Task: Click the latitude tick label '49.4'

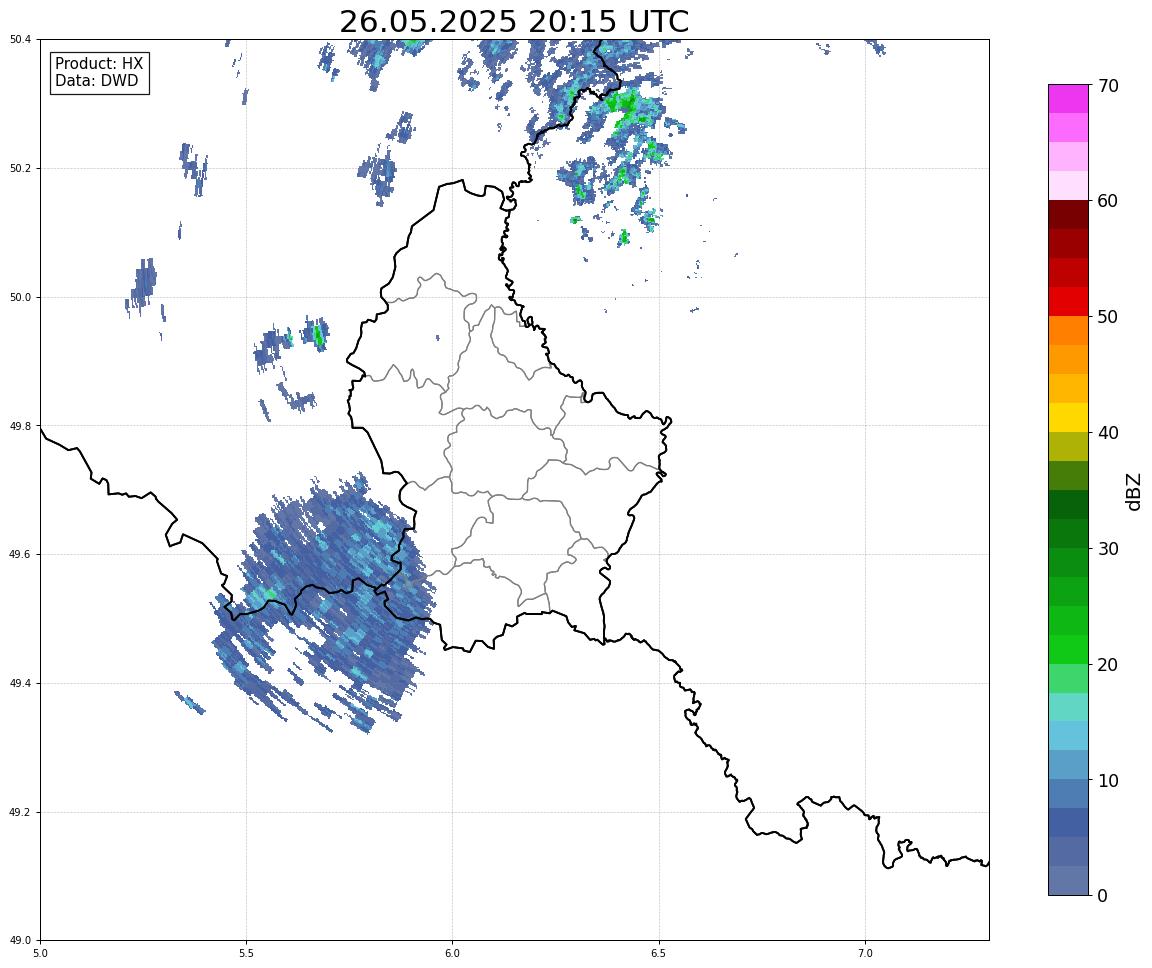Action: pyautogui.click(x=21, y=684)
